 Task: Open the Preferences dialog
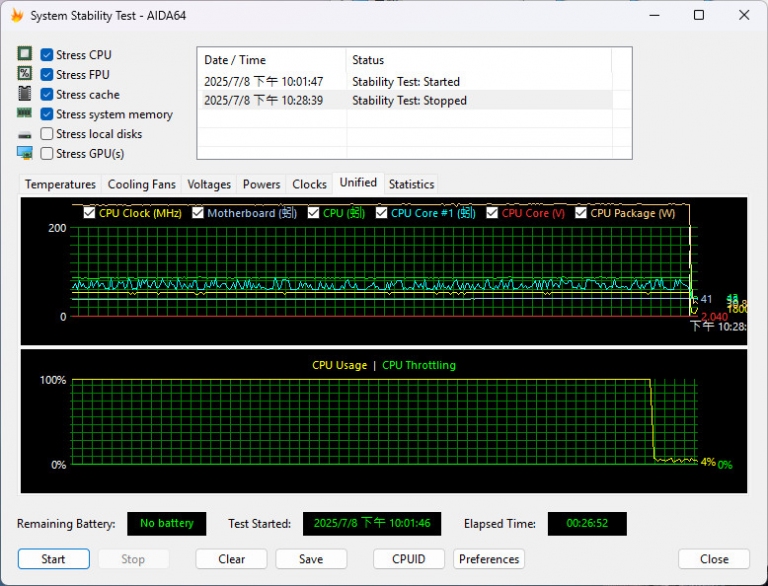[489, 559]
